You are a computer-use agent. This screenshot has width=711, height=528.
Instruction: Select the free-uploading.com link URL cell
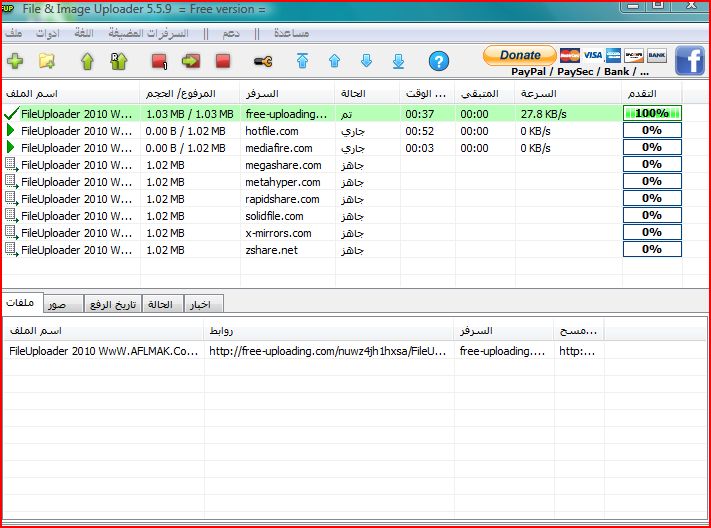(328, 351)
